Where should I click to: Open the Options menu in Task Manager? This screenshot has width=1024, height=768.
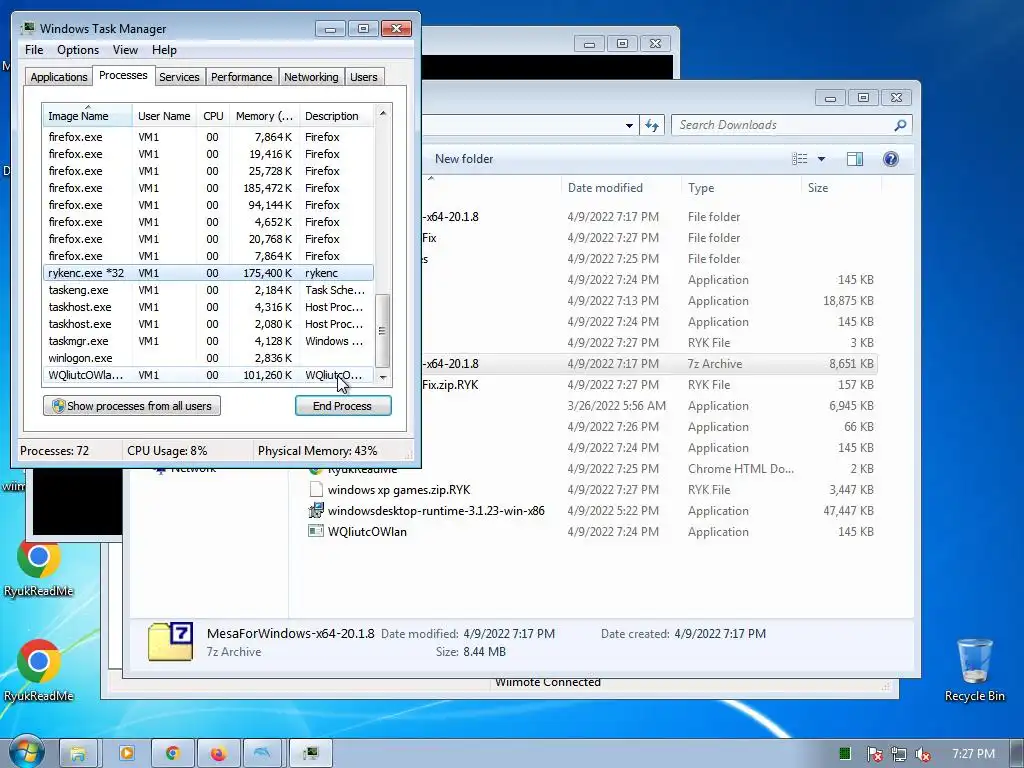tap(78, 50)
